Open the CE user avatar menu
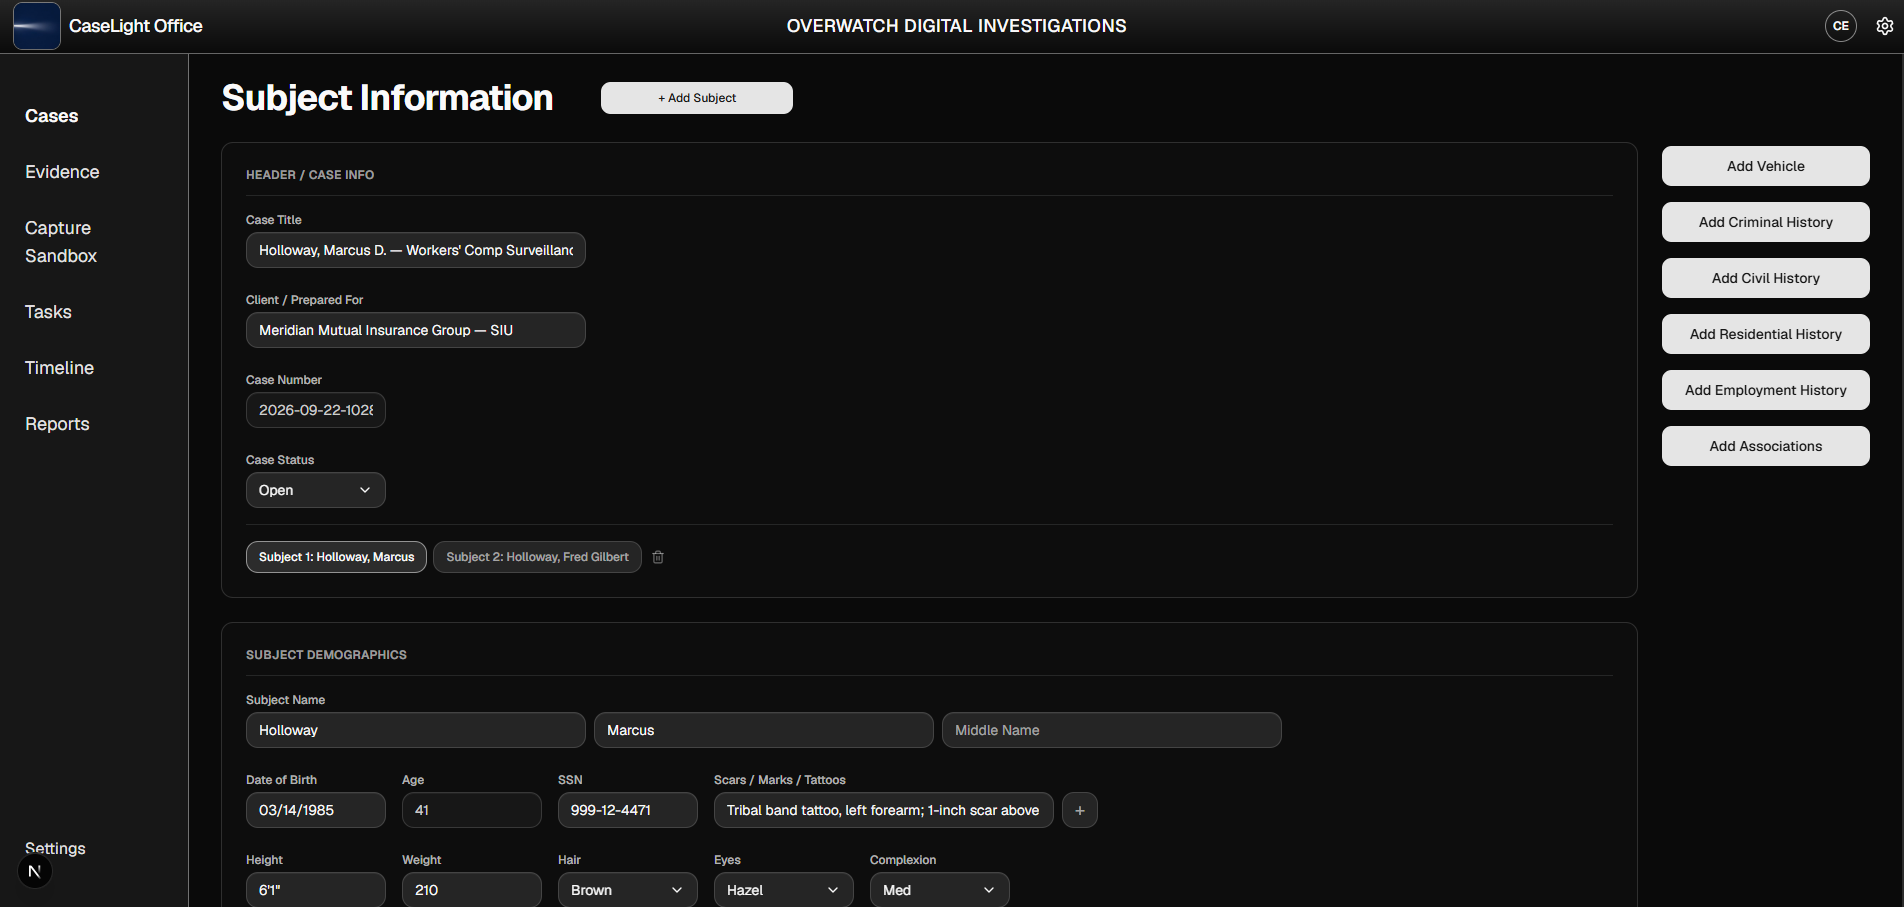 pyautogui.click(x=1841, y=26)
